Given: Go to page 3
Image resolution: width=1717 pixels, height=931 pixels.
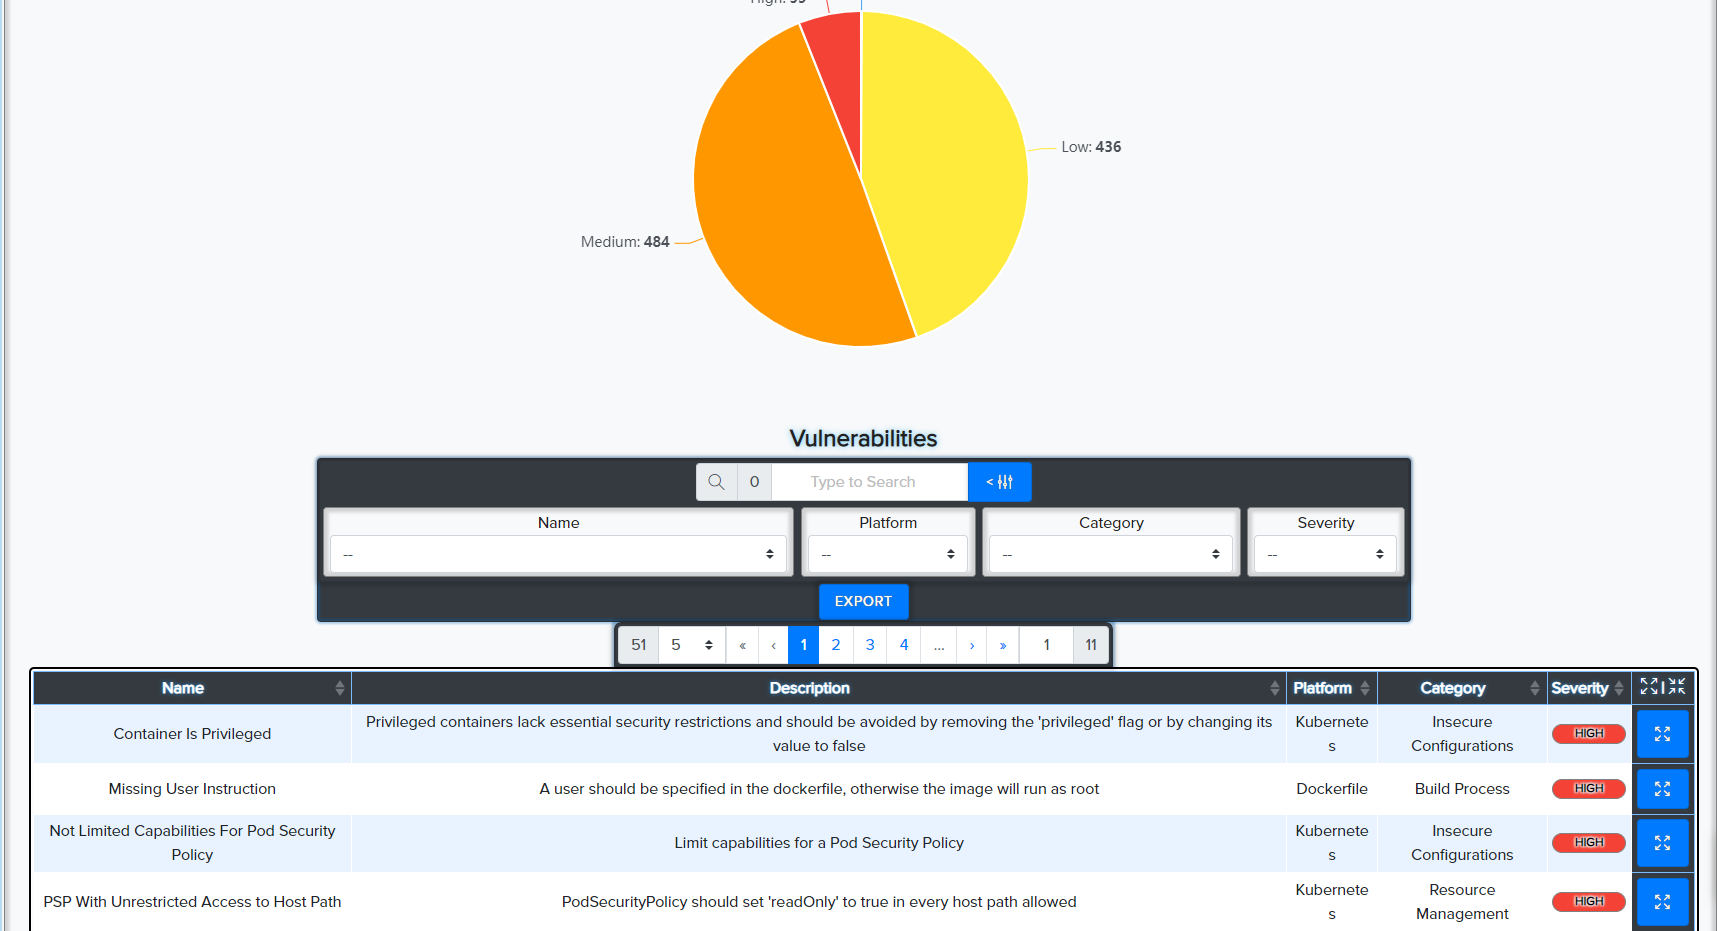Looking at the screenshot, I should [x=870, y=645].
